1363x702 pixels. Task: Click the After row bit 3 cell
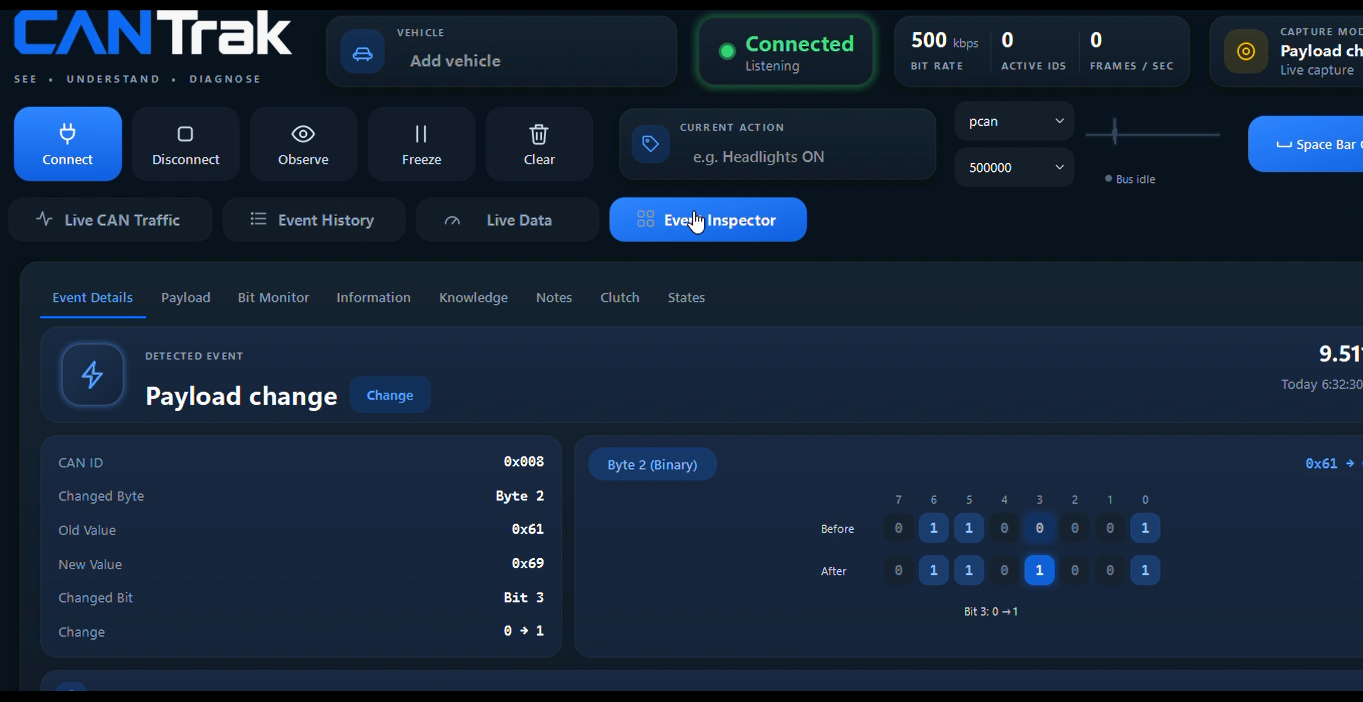click(x=1039, y=570)
